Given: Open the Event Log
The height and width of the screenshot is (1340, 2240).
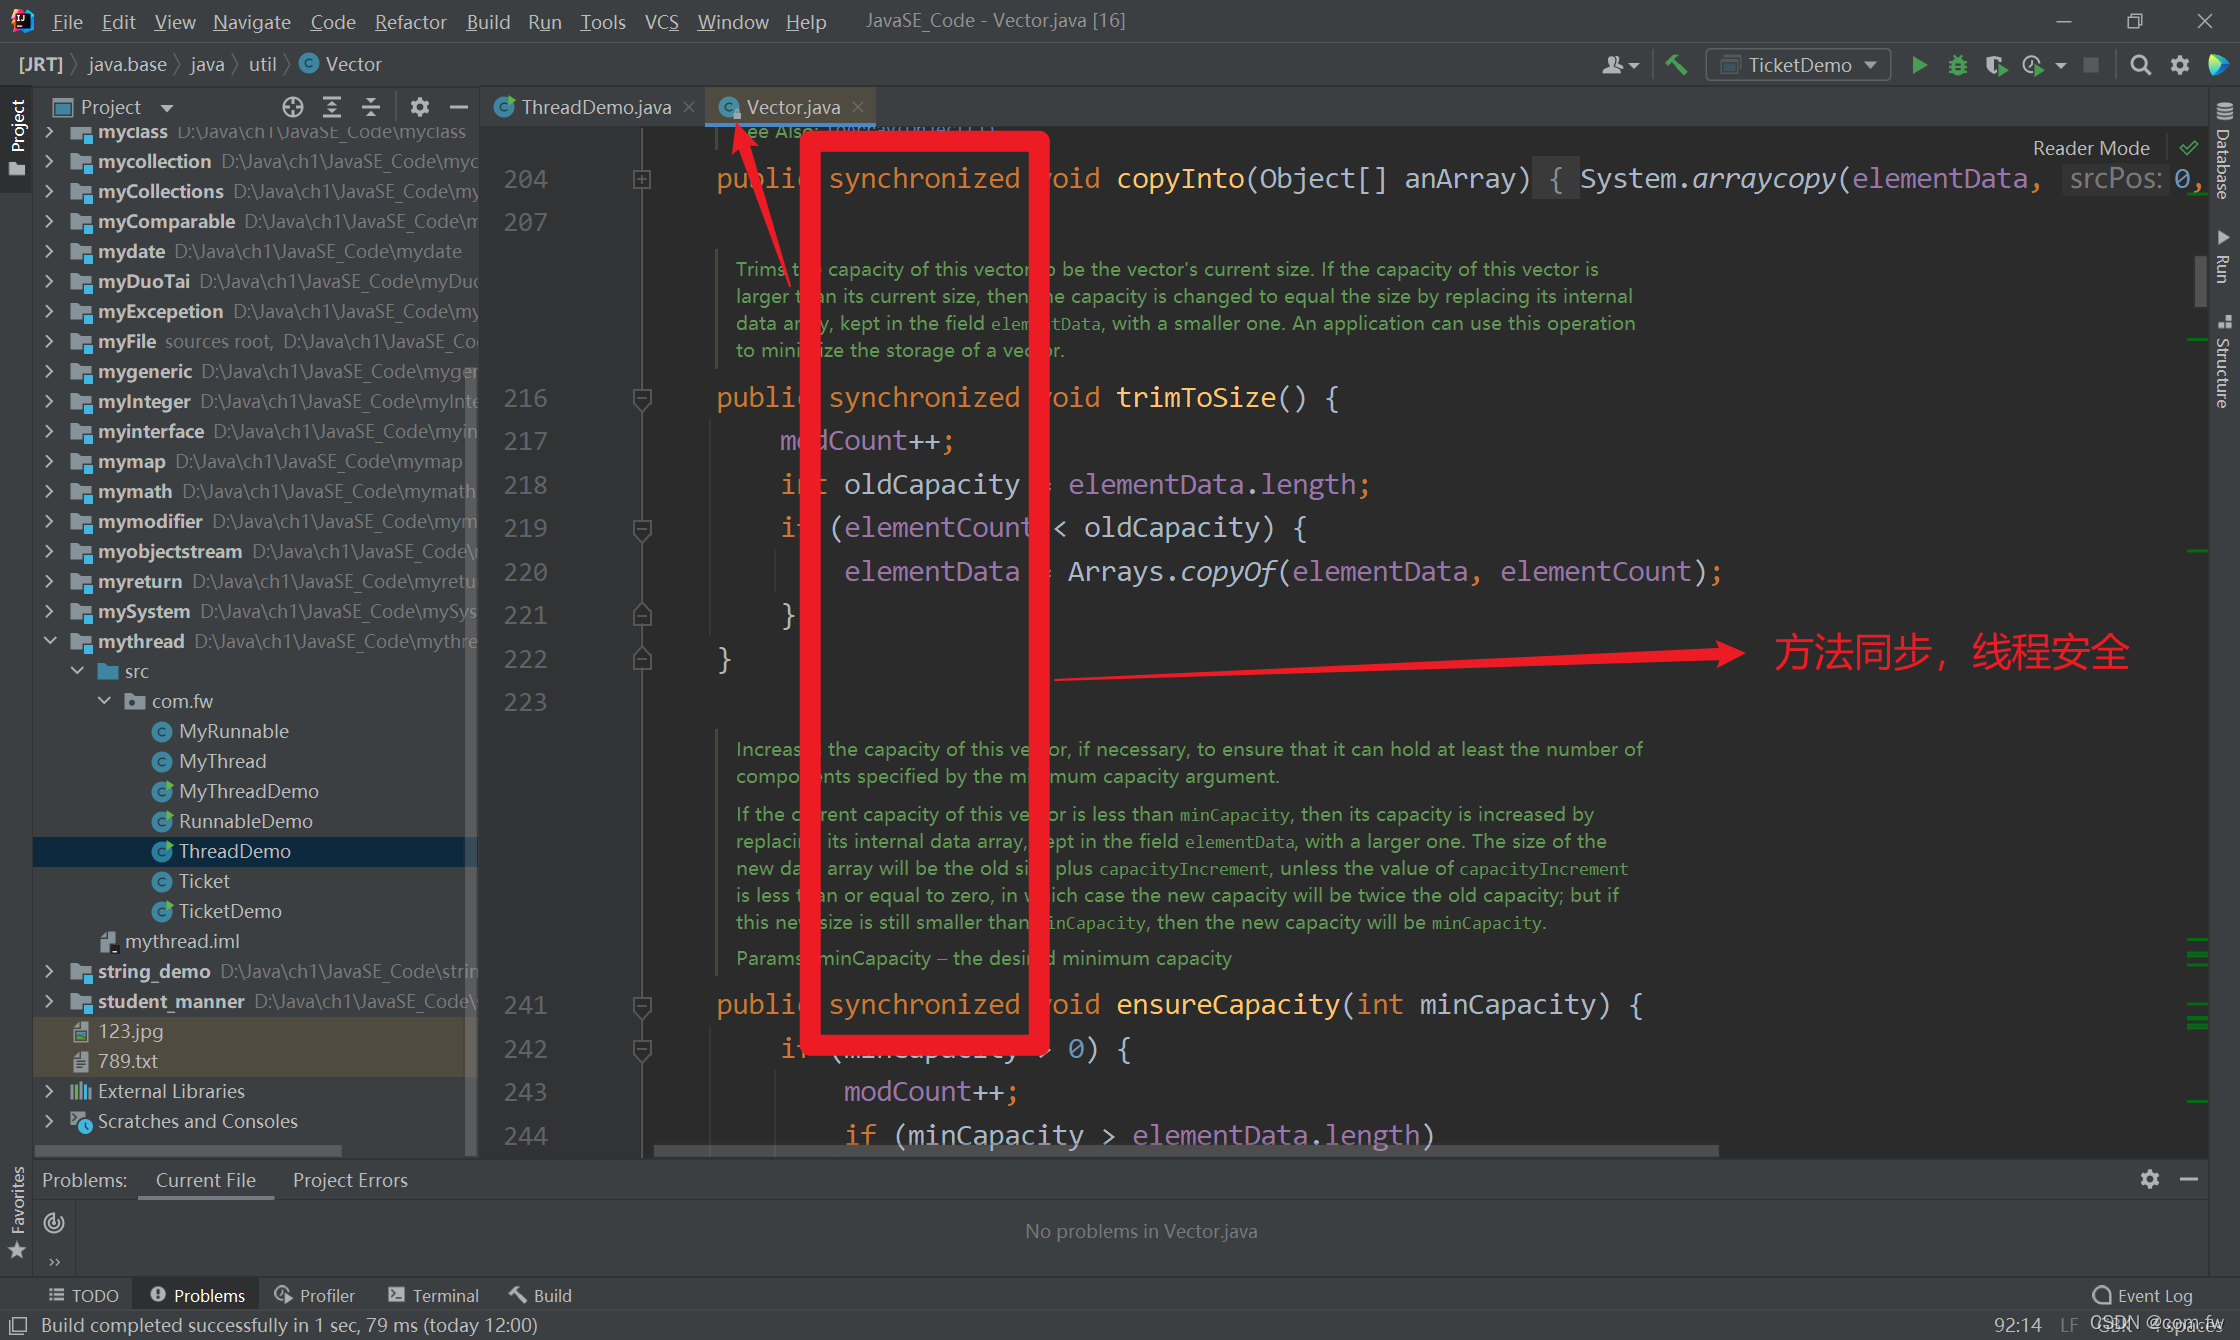Looking at the screenshot, I should point(2142,1295).
